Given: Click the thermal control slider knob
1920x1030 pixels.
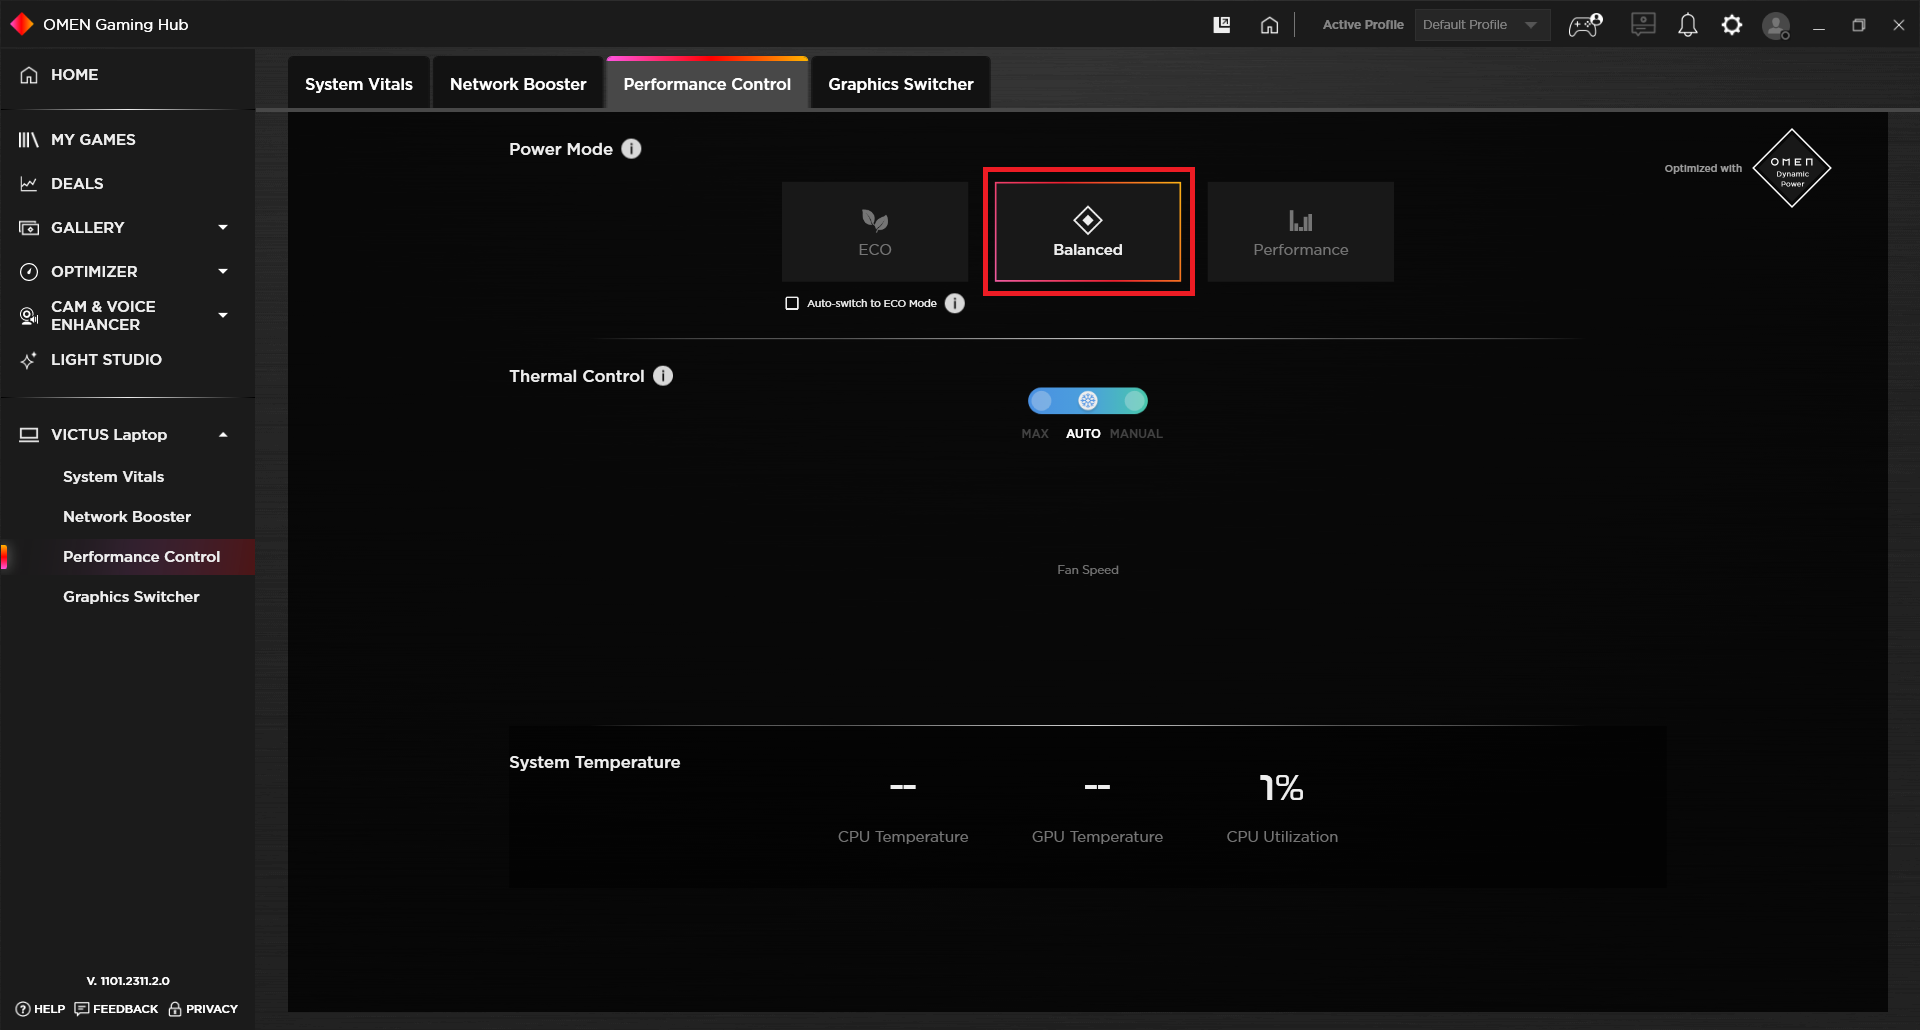Looking at the screenshot, I should (1088, 401).
